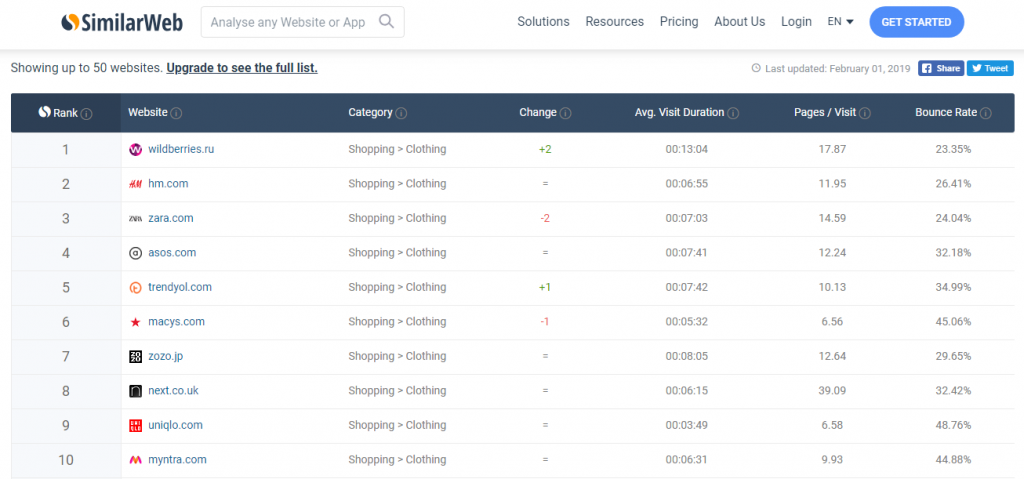Viewport: 1024px width, 479px height.
Task: Go to the Pricing page
Action: (x=679, y=22)
